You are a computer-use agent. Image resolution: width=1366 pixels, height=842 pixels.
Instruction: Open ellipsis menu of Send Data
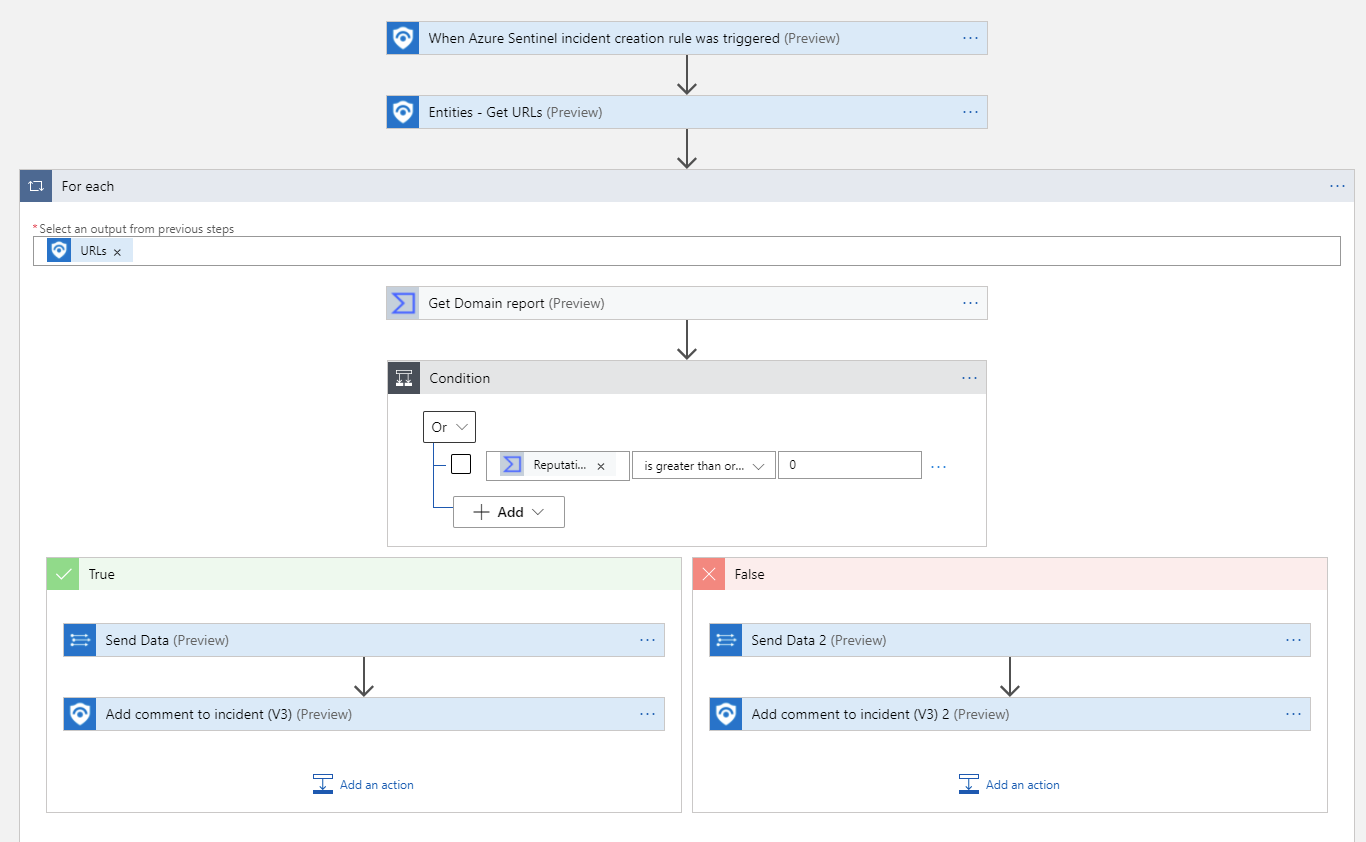(x=647, y=640)
